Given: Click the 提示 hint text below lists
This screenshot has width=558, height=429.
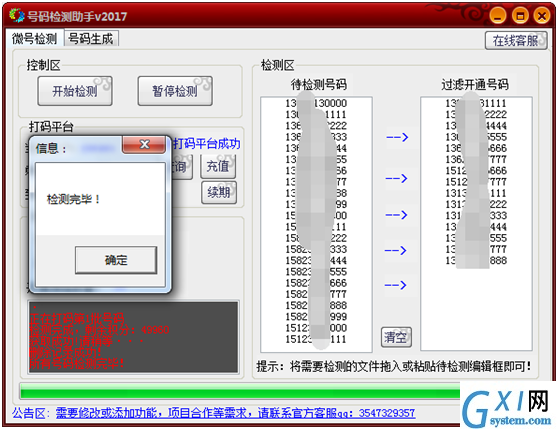Looking at the screenshot, I should pos(394,366).
